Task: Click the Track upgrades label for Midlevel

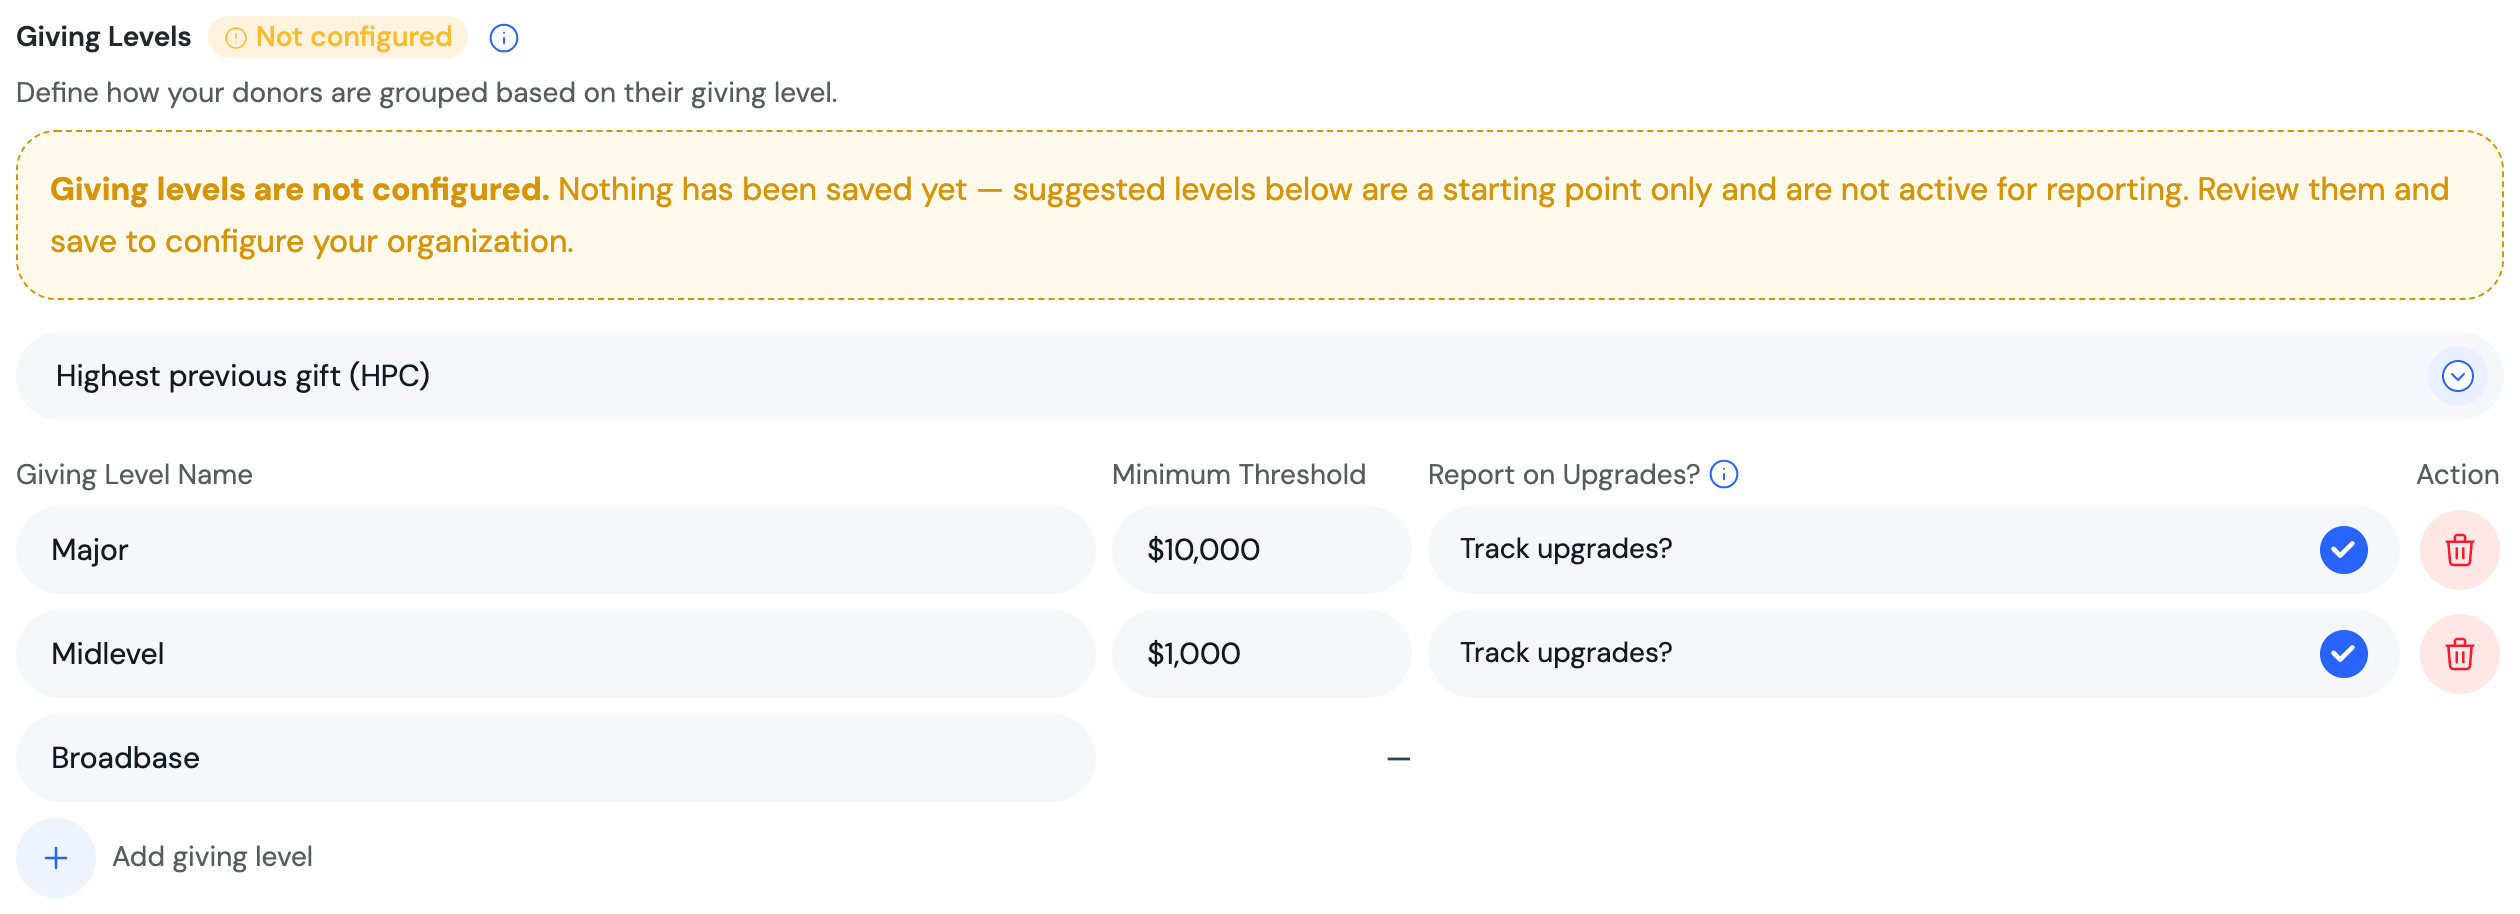Action: point(1566,653)
